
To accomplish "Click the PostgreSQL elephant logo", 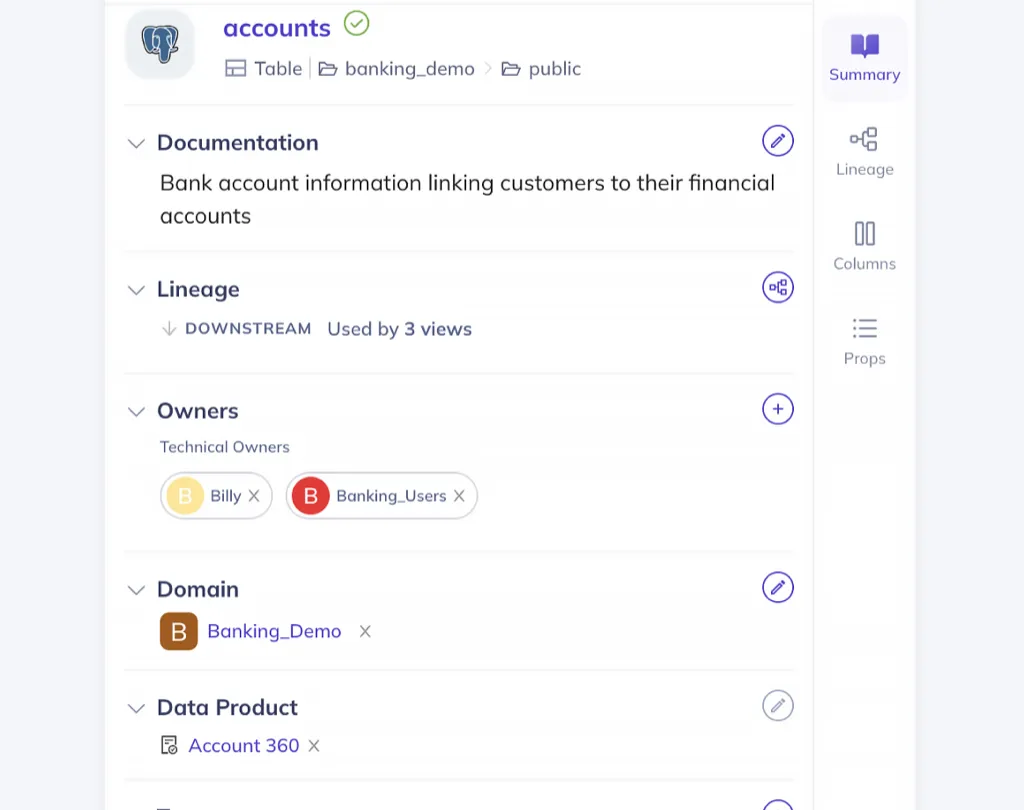I will (x=160, y=45).
